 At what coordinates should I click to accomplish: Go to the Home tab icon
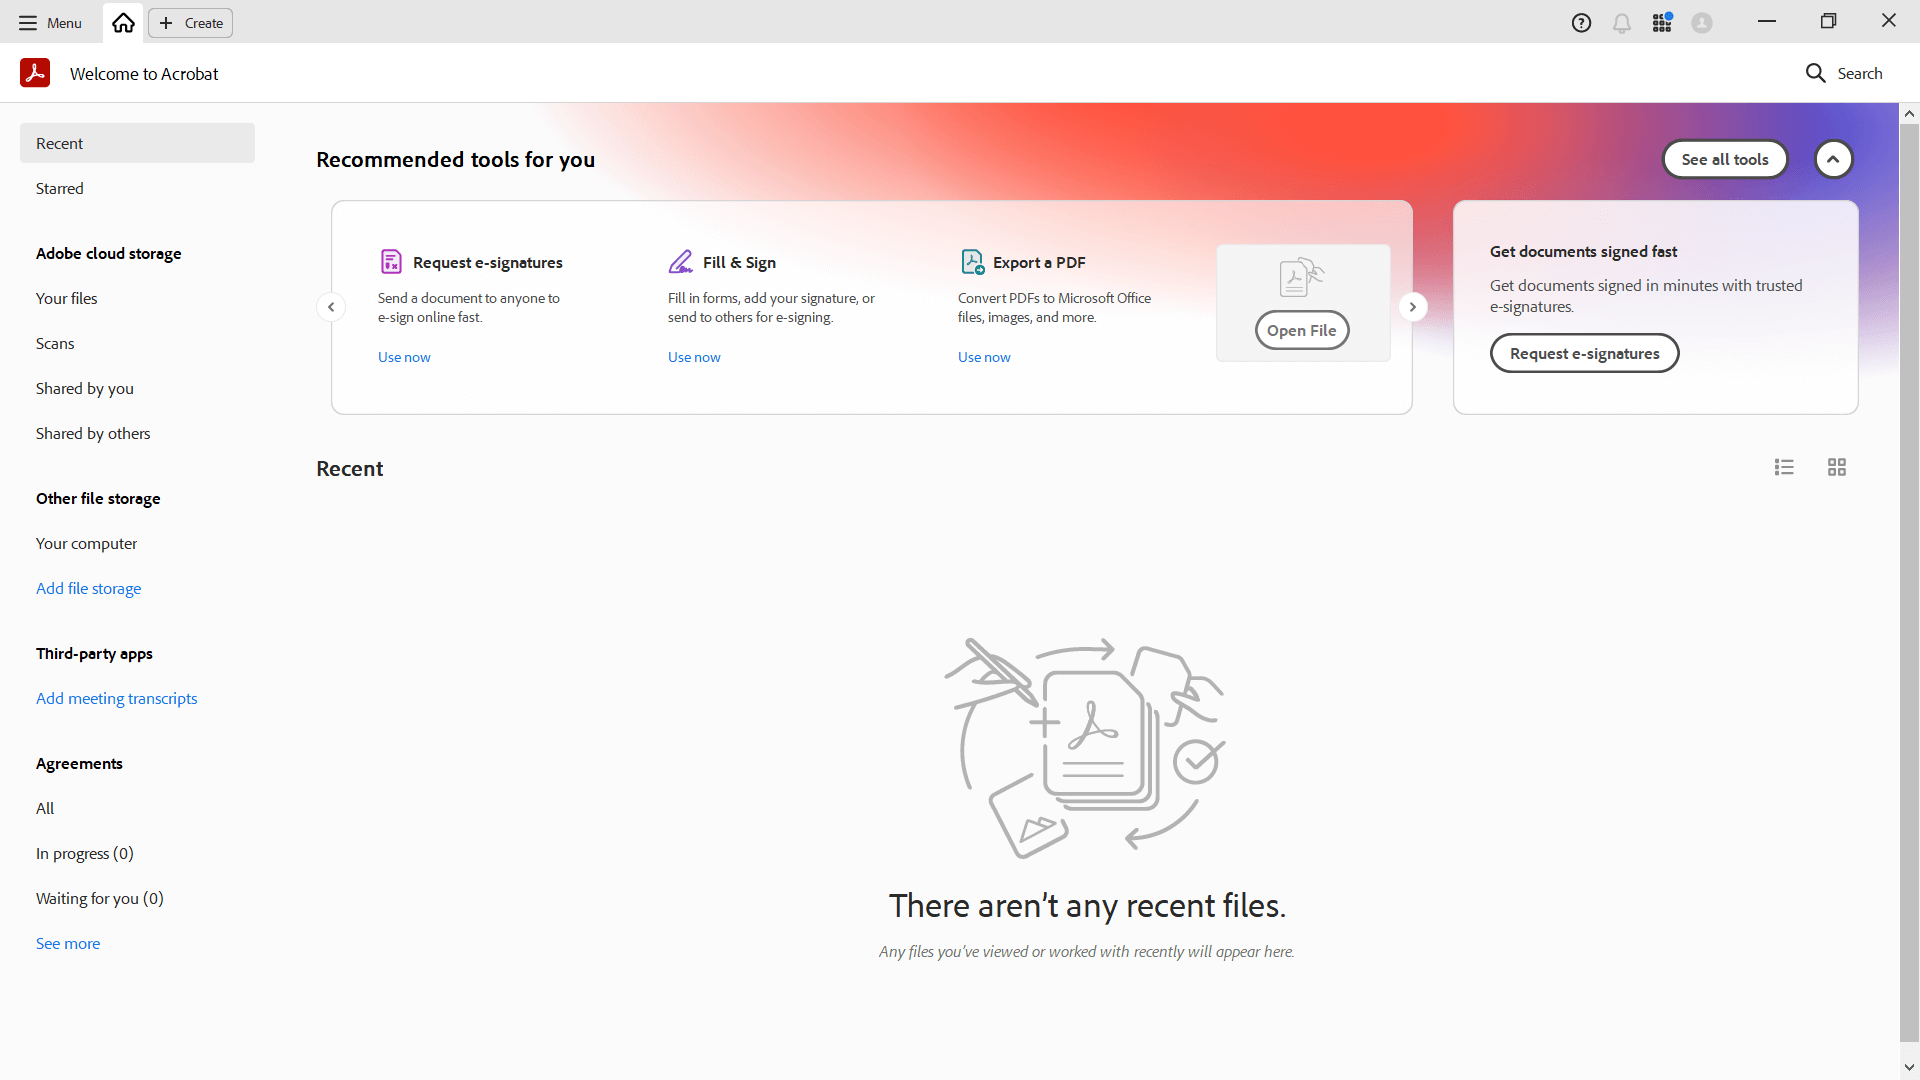(x=123, y=23)
